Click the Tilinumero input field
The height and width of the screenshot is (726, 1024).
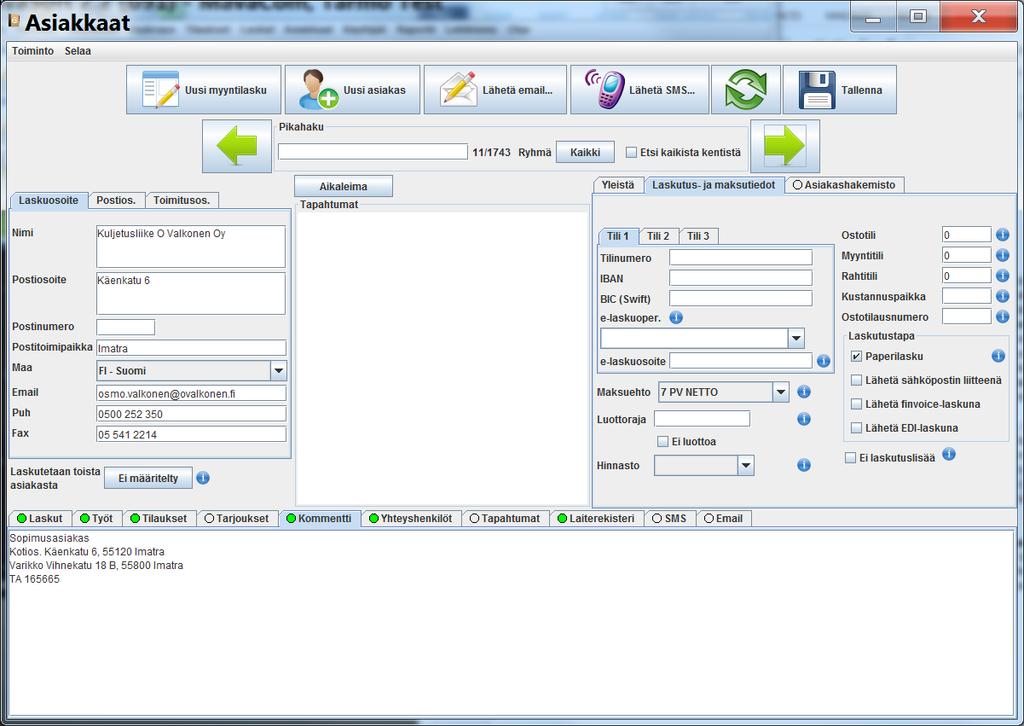point(741,257)
